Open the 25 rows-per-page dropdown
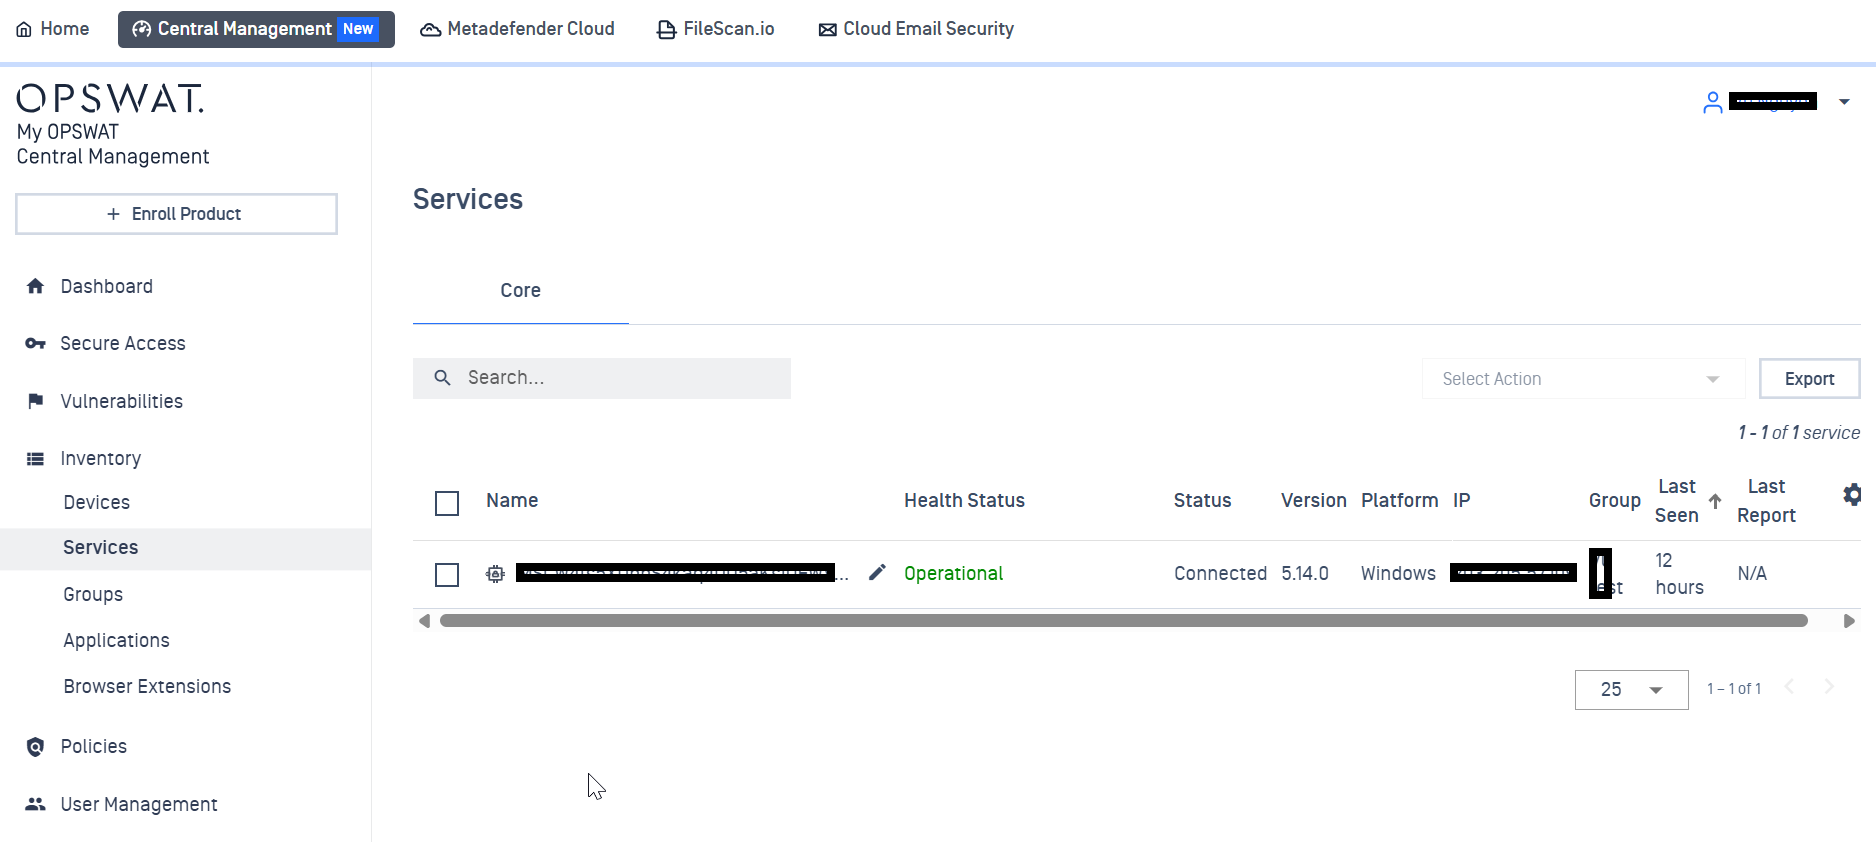 (x=1631, y=690)
